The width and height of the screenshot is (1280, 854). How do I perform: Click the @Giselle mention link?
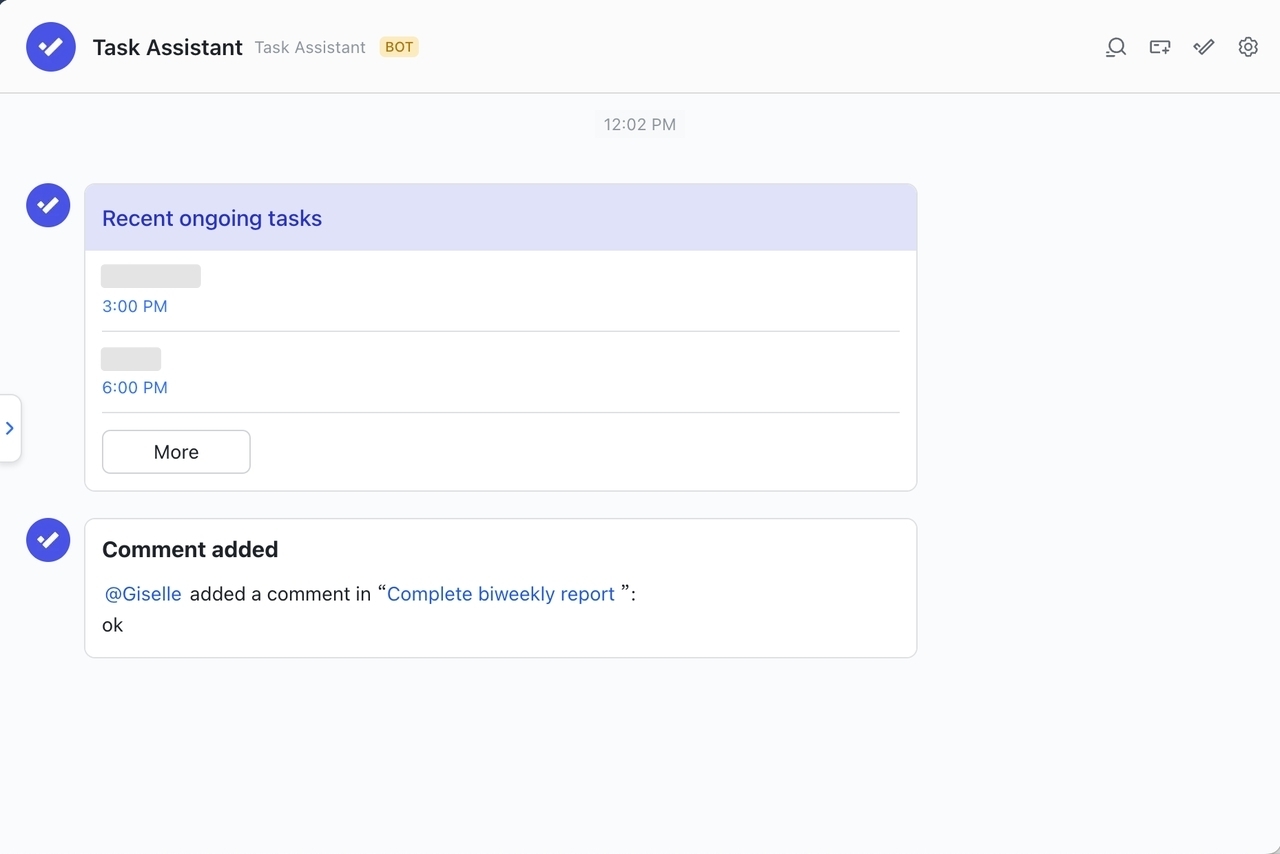pyautogui.click(x=142, y=593)
